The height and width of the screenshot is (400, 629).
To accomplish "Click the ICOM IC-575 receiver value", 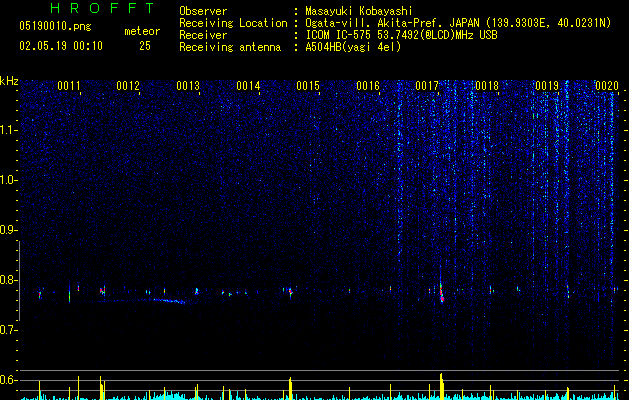I will pos(401,35).
